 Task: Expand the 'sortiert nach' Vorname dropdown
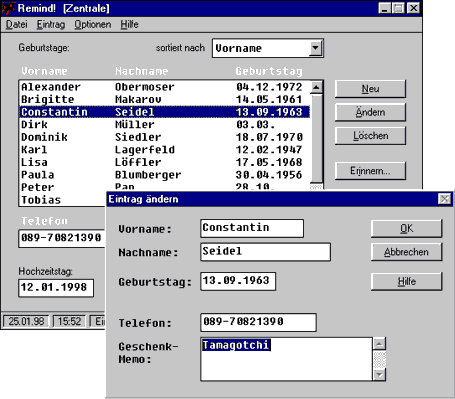(315, 48)
